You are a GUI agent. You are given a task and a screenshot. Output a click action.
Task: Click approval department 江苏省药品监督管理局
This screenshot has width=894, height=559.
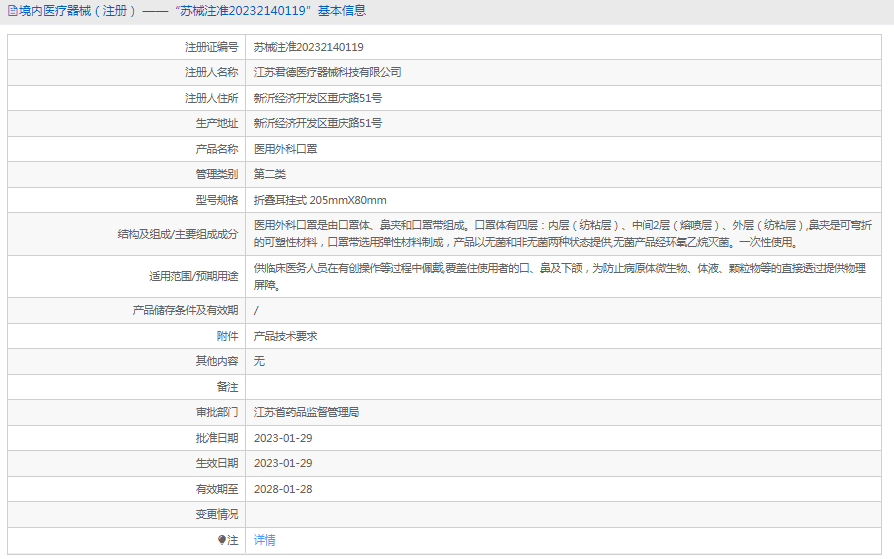pos(306,412)
